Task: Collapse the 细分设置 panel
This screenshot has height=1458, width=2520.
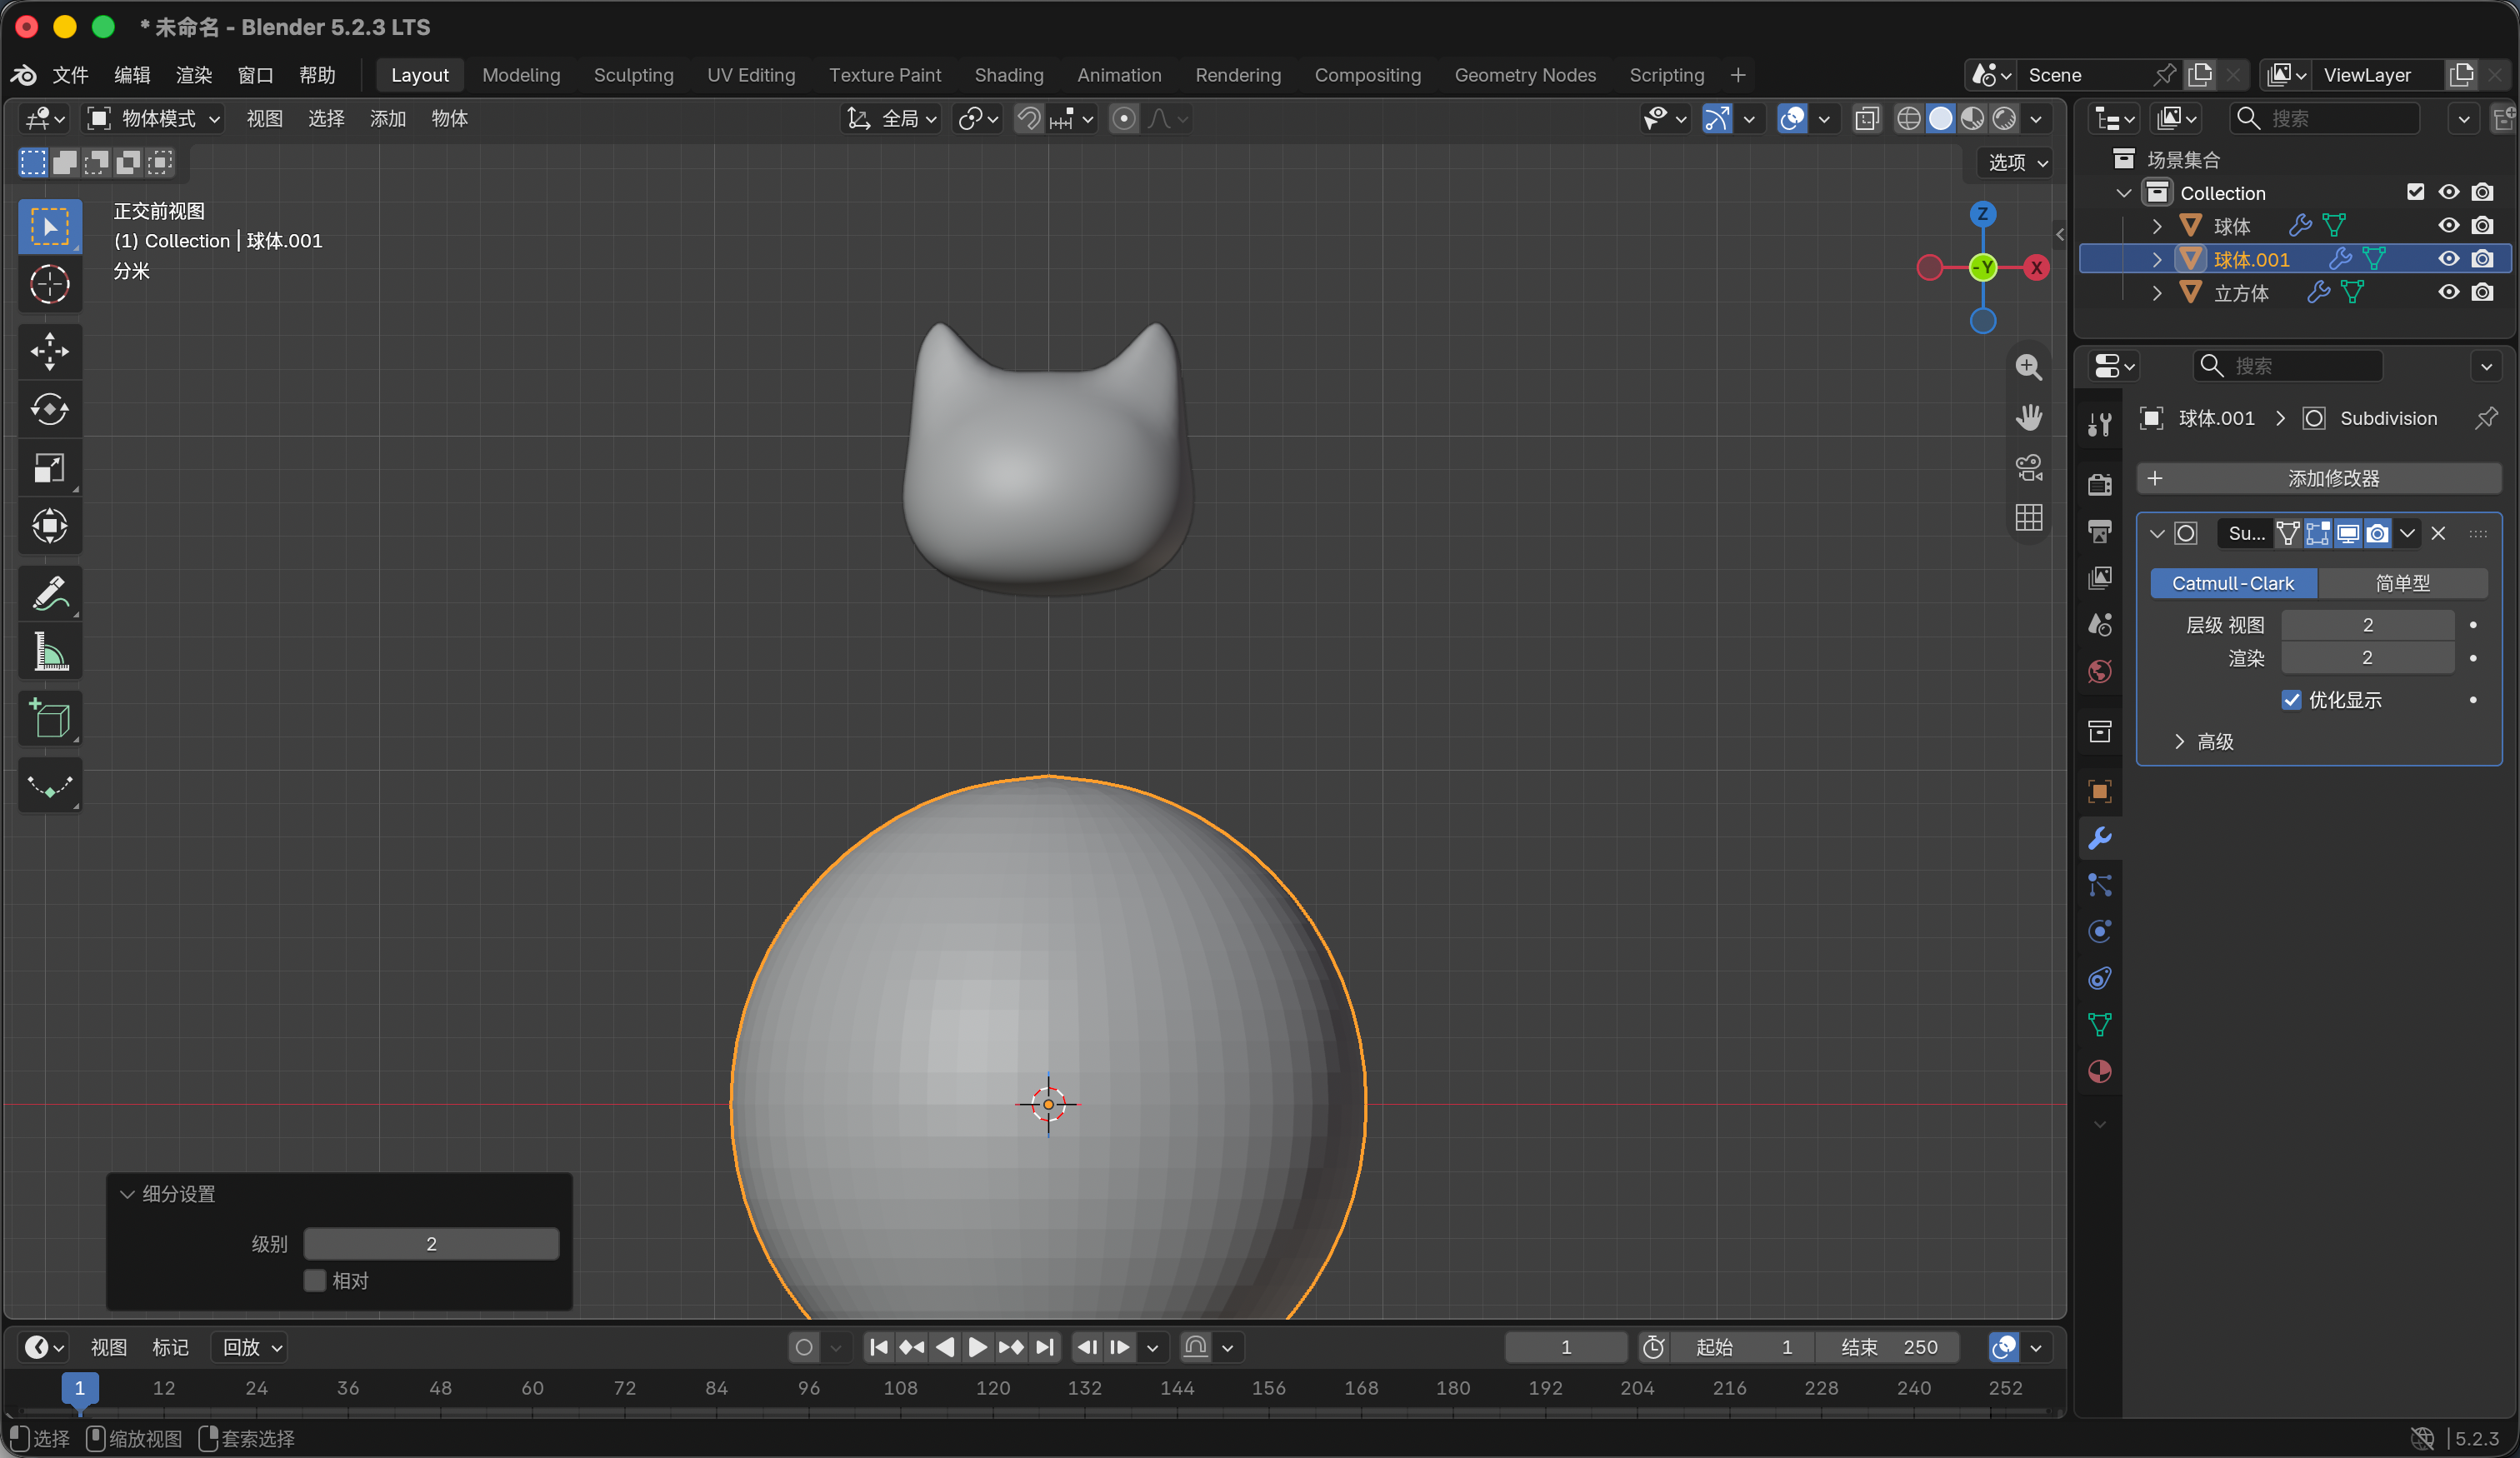Action: [127, 1194]
